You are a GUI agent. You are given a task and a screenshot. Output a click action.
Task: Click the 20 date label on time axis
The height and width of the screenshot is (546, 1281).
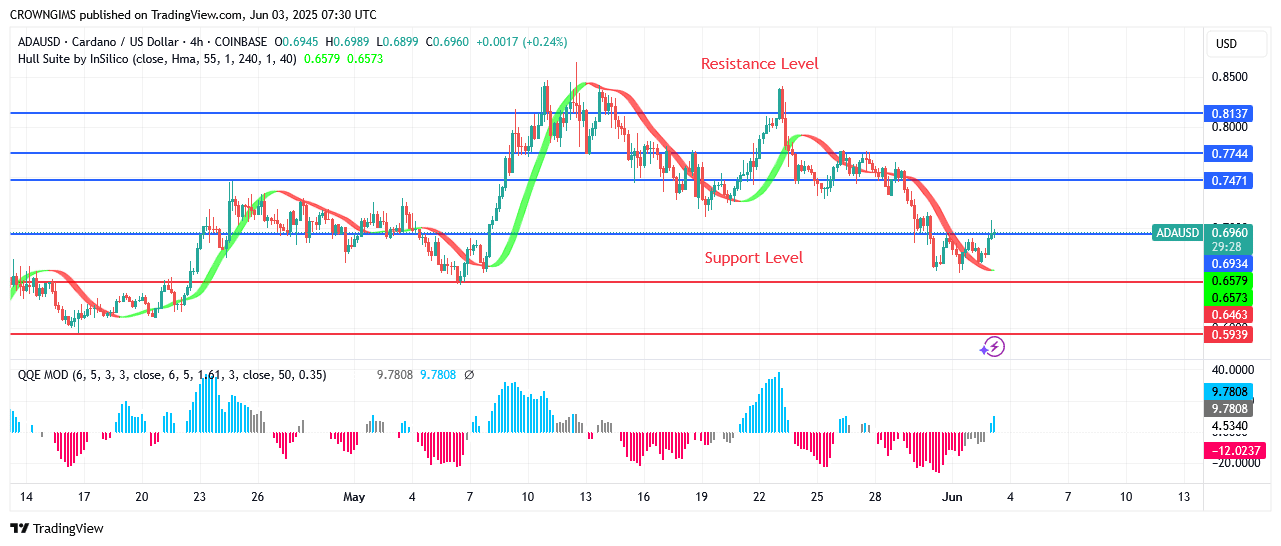pyautogui.click(x=141, y=497)
